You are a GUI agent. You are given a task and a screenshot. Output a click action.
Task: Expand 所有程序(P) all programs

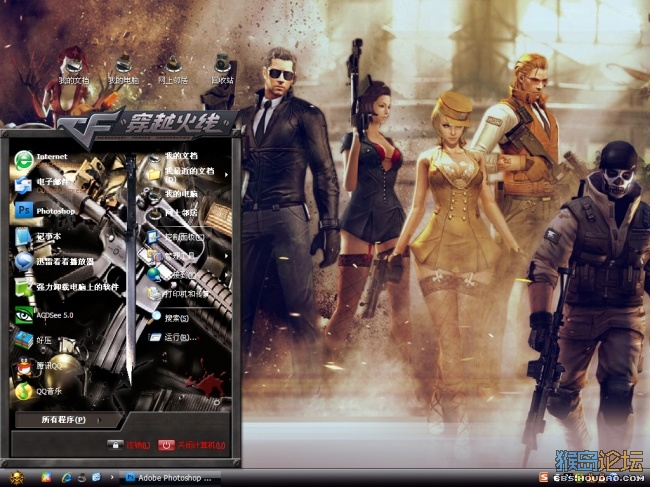click(66, 420)
